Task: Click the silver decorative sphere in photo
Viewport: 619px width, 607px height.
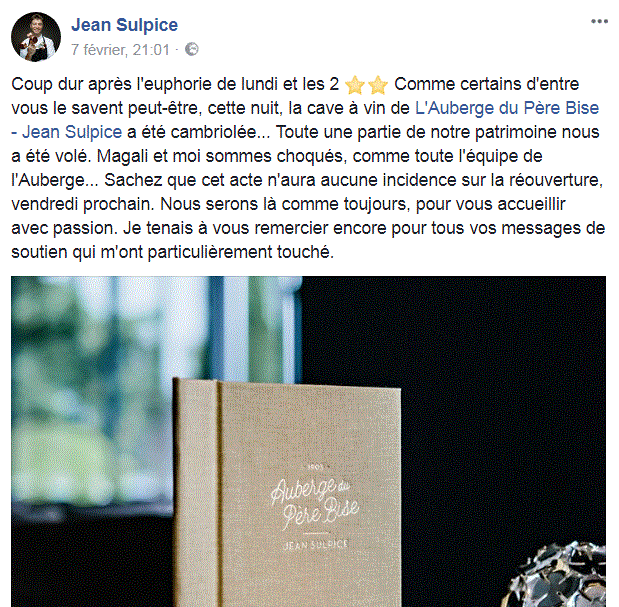Action: pyautogui.click(x=557, y=574)
